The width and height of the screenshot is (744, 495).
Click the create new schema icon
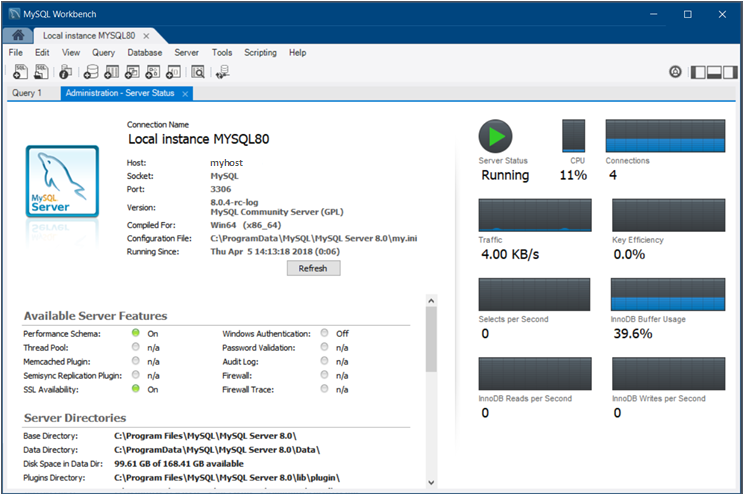click(91, 72)
